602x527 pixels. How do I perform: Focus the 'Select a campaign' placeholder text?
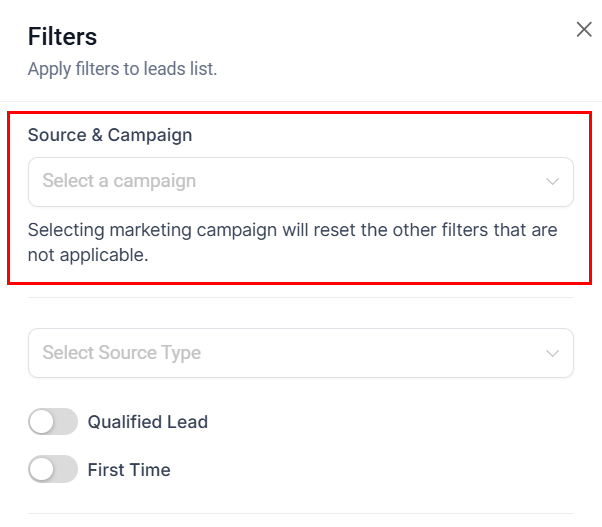point(119,182)
